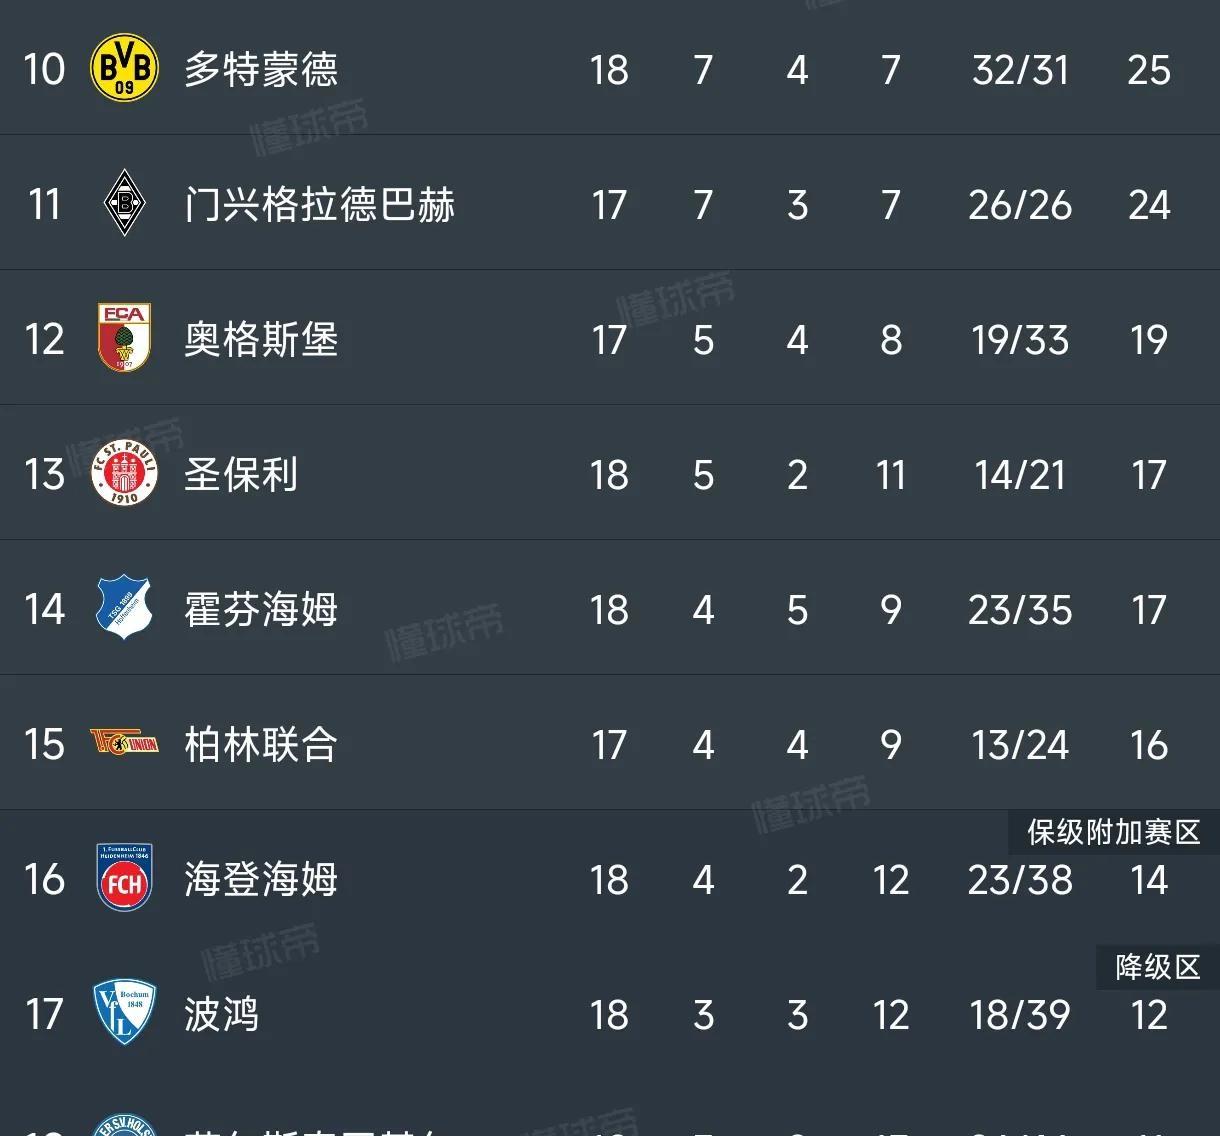Open the Hoffenheim TSG badge

[x=124, y=609]
